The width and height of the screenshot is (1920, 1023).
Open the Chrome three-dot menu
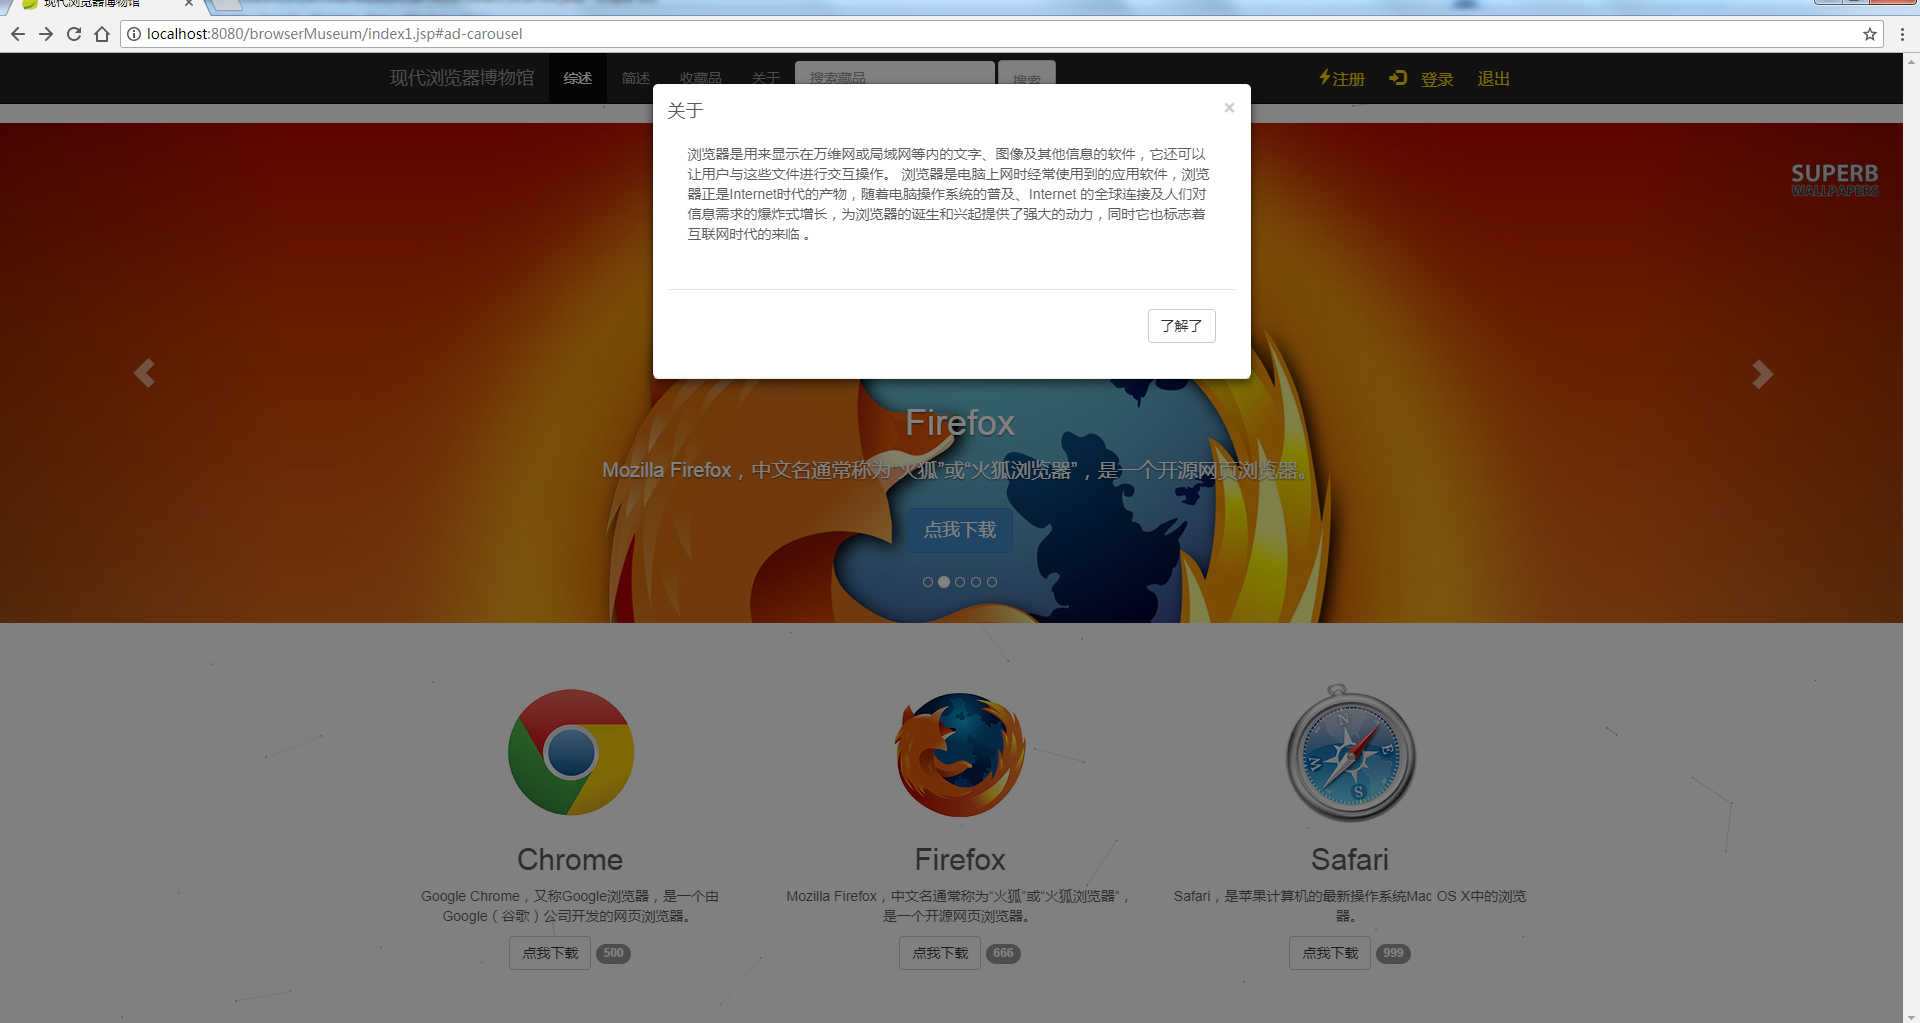[x=1902, y=34]
